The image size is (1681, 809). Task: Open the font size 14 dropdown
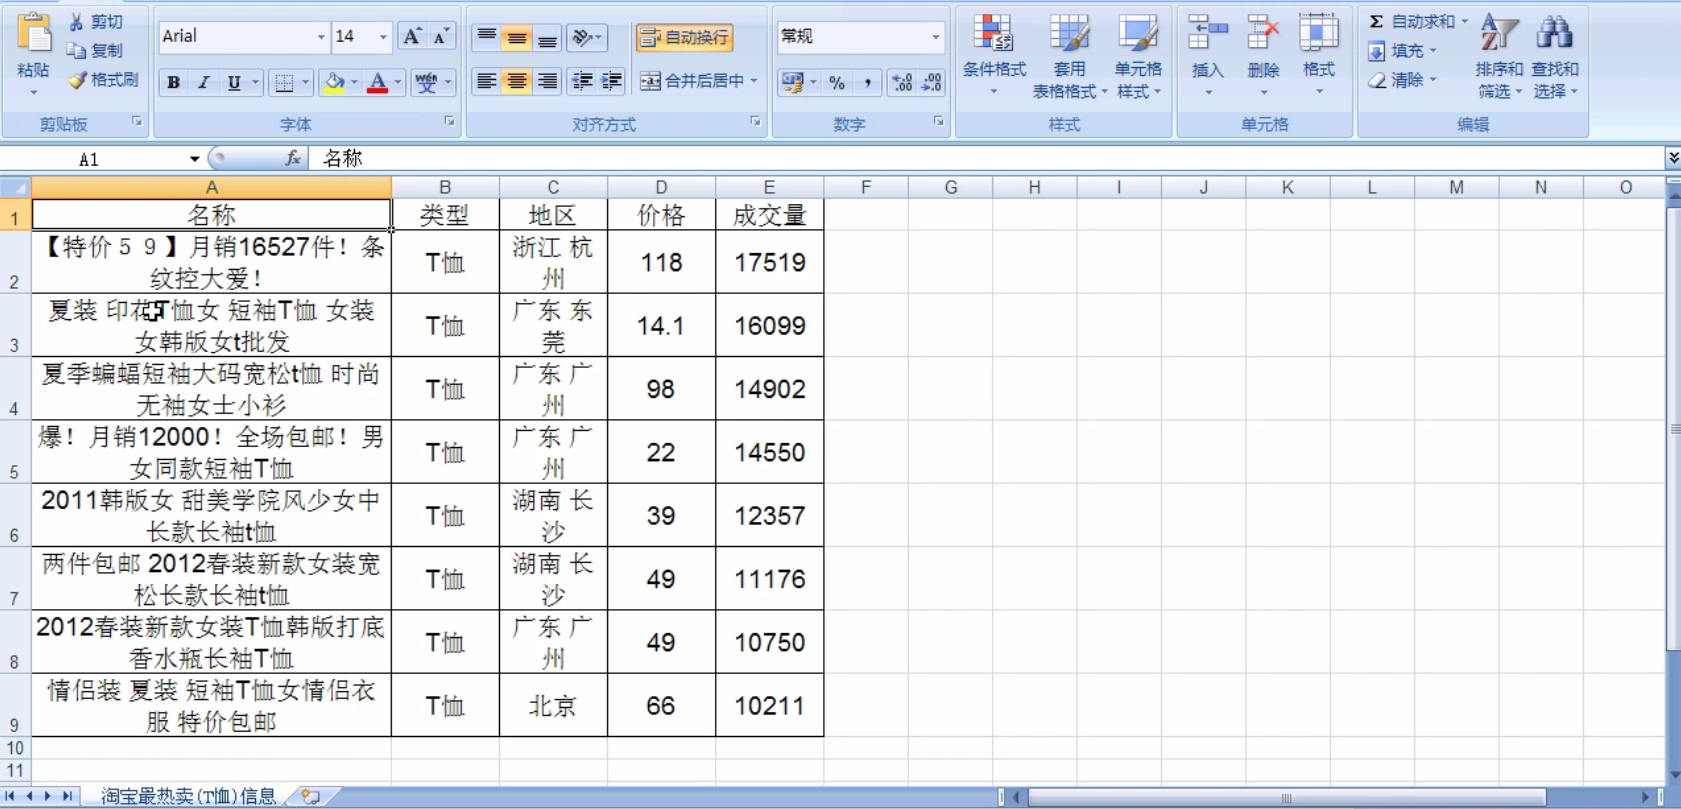pyautogui.click(x=383, y=37)
